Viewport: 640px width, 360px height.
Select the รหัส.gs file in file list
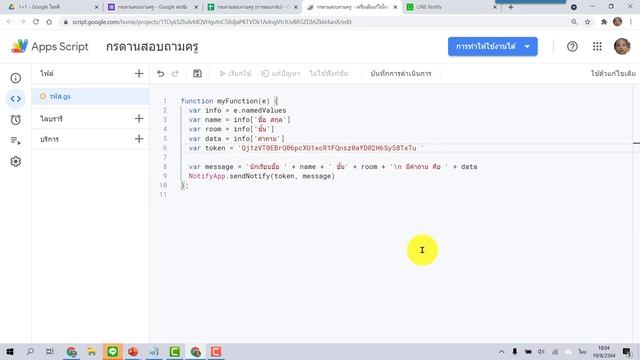coord(90,96)
